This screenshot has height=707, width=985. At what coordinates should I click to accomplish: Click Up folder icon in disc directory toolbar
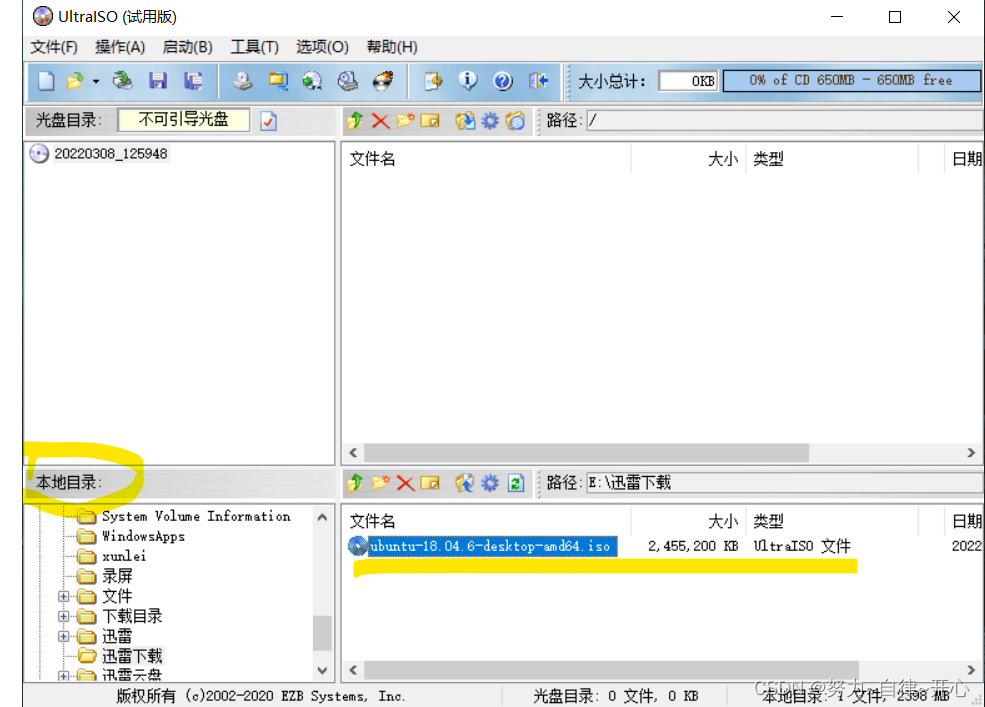(x=355, y=120)
